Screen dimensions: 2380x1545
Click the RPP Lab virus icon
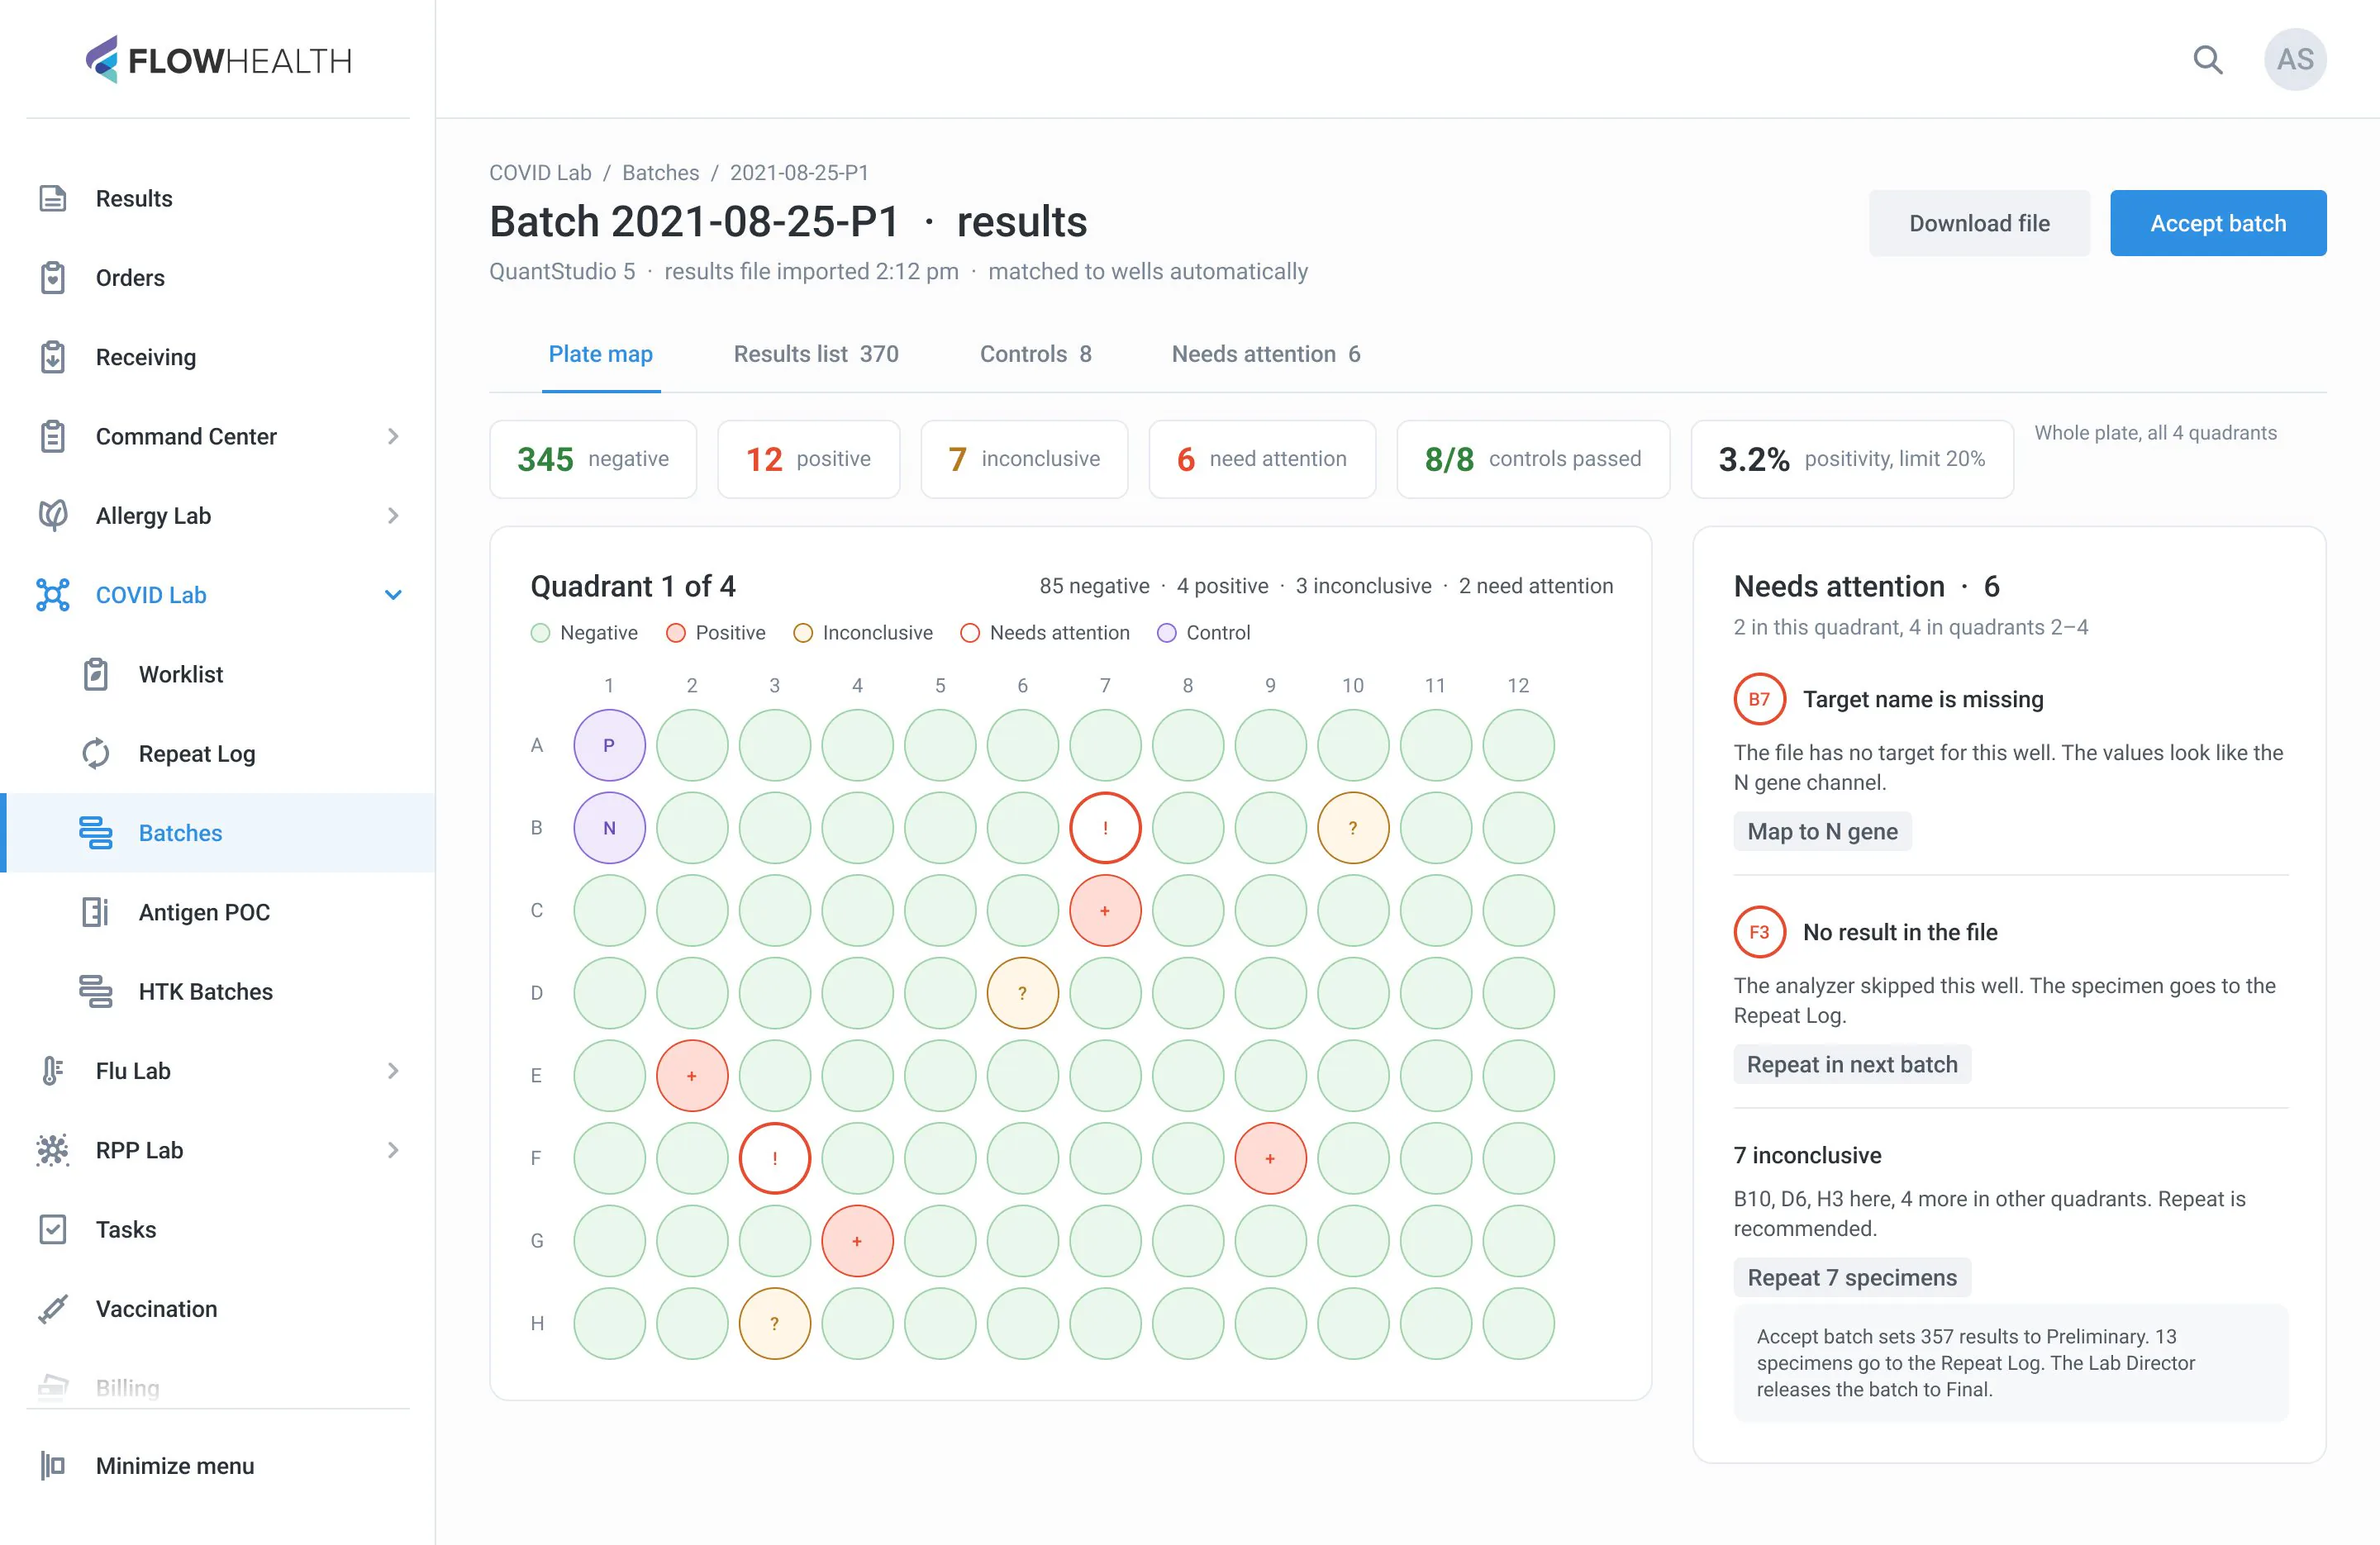(53, 1150)
